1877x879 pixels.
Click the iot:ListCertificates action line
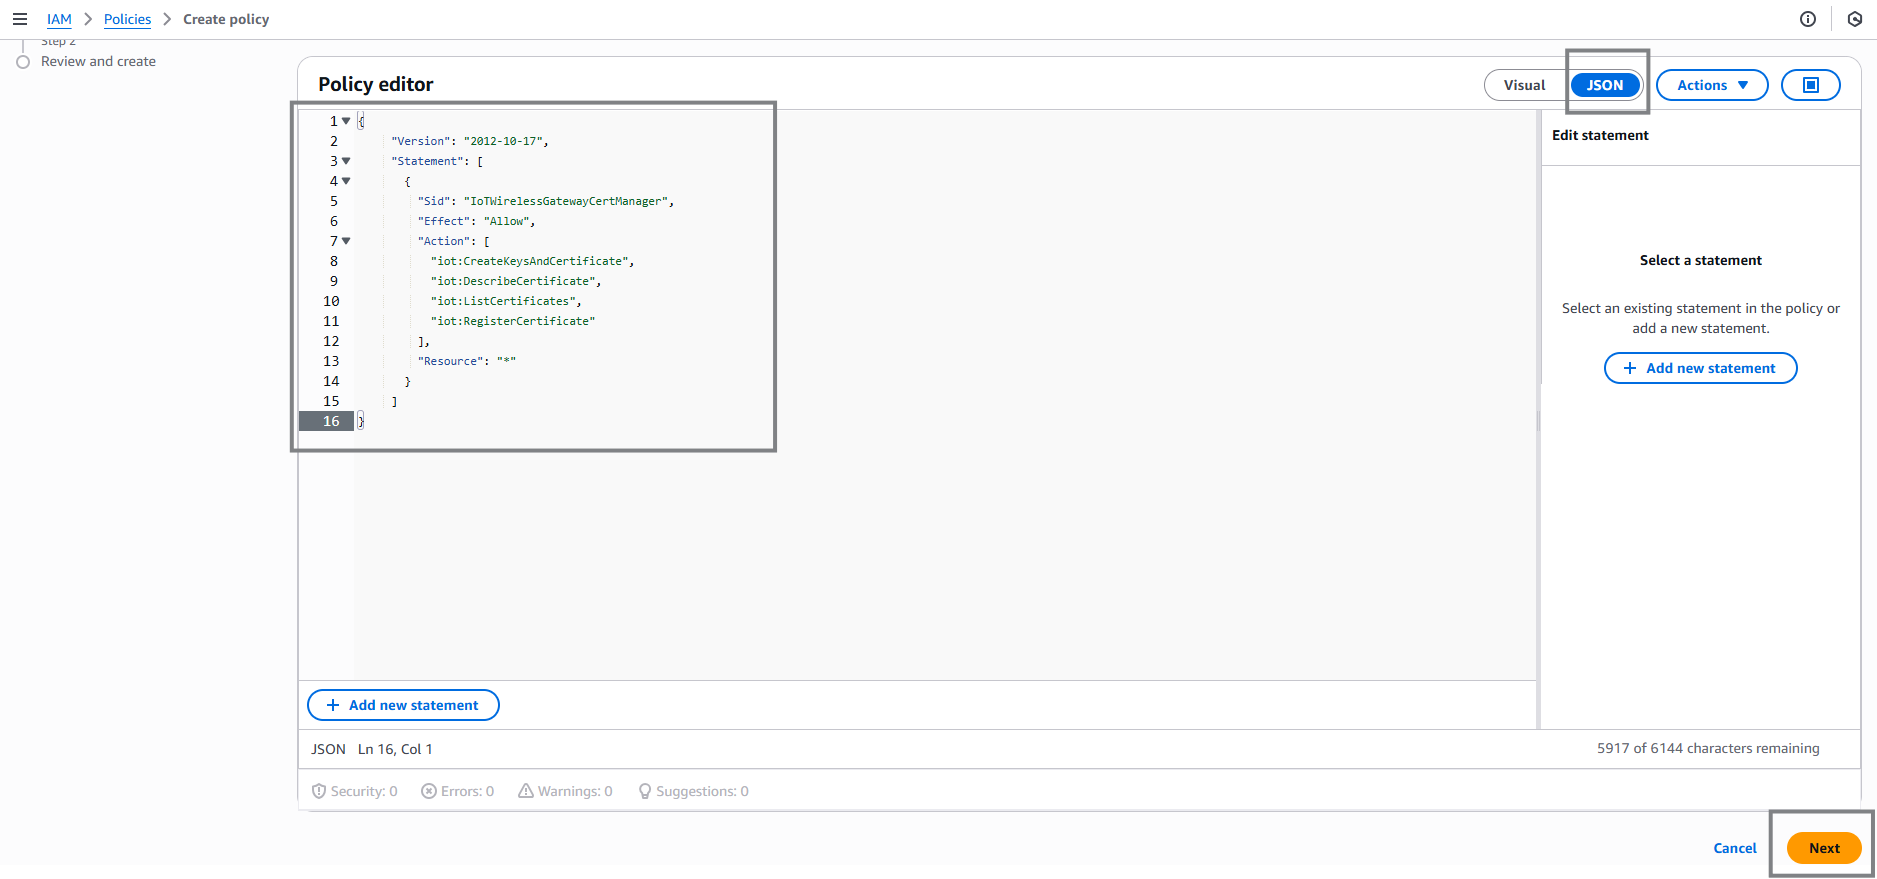506,301
